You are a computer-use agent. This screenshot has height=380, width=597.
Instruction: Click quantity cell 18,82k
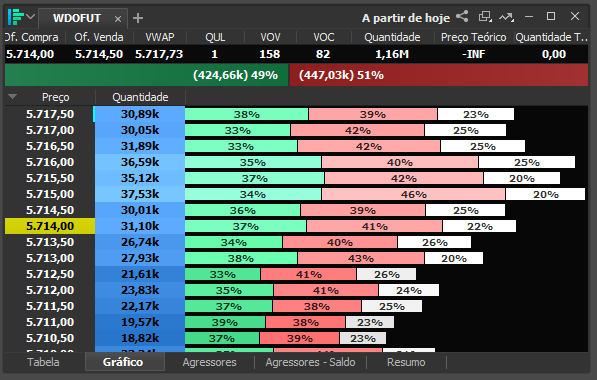click(x=140, y=338)
